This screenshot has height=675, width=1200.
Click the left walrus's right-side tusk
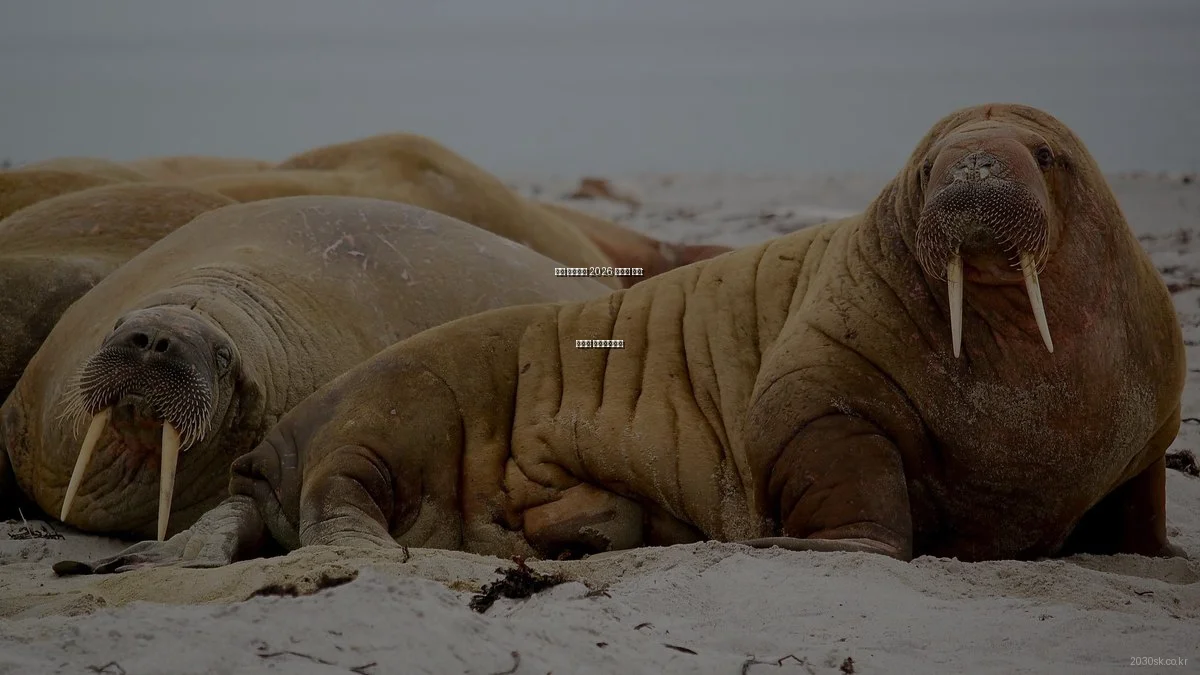coord(167,478)
